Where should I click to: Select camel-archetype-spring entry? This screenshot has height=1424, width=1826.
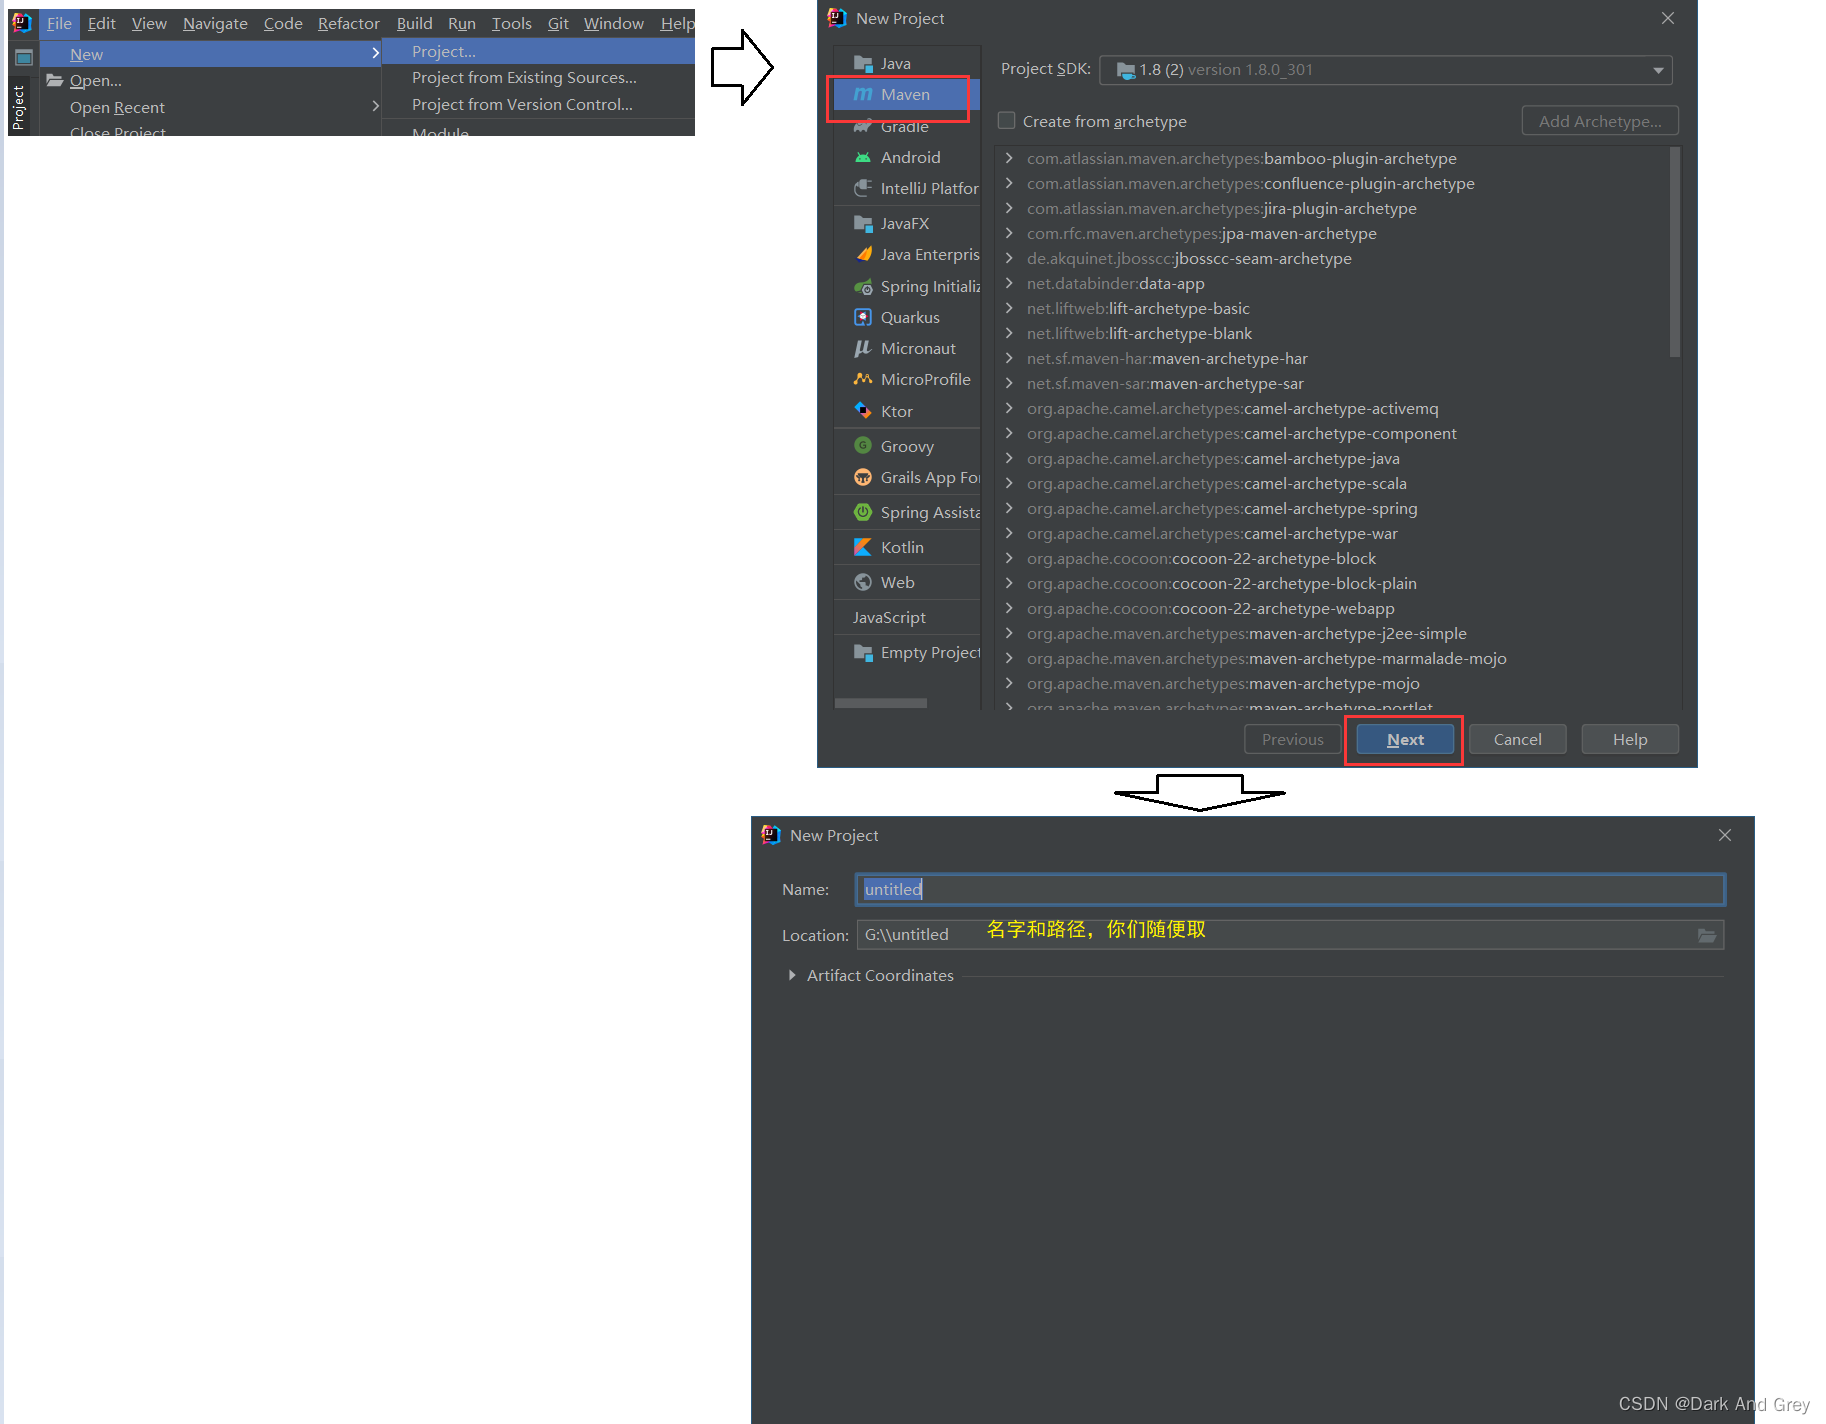1222,509
